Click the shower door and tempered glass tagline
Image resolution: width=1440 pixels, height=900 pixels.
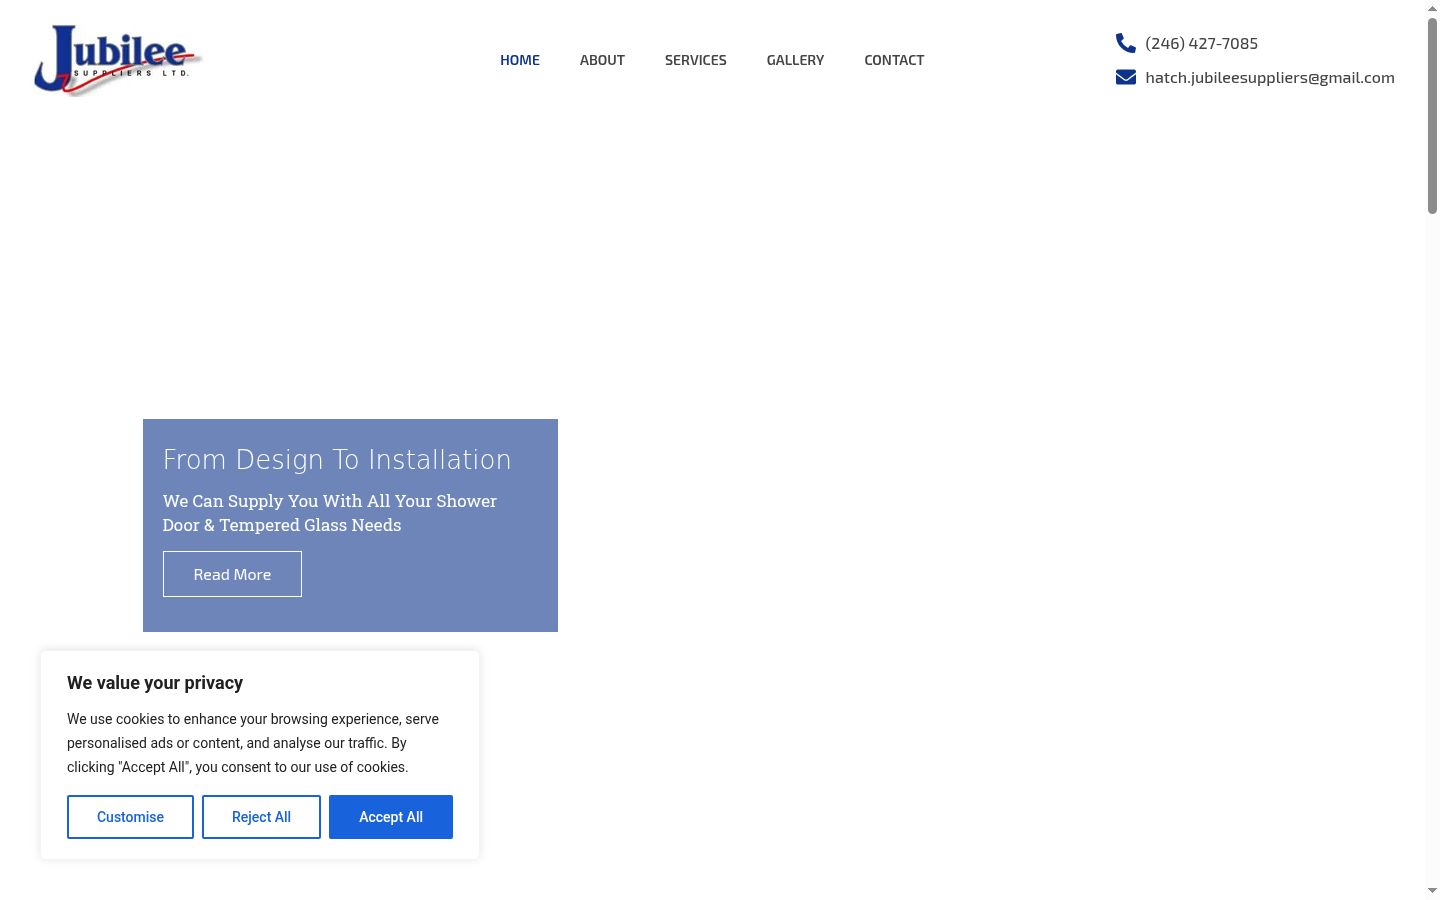pos(330,513)
